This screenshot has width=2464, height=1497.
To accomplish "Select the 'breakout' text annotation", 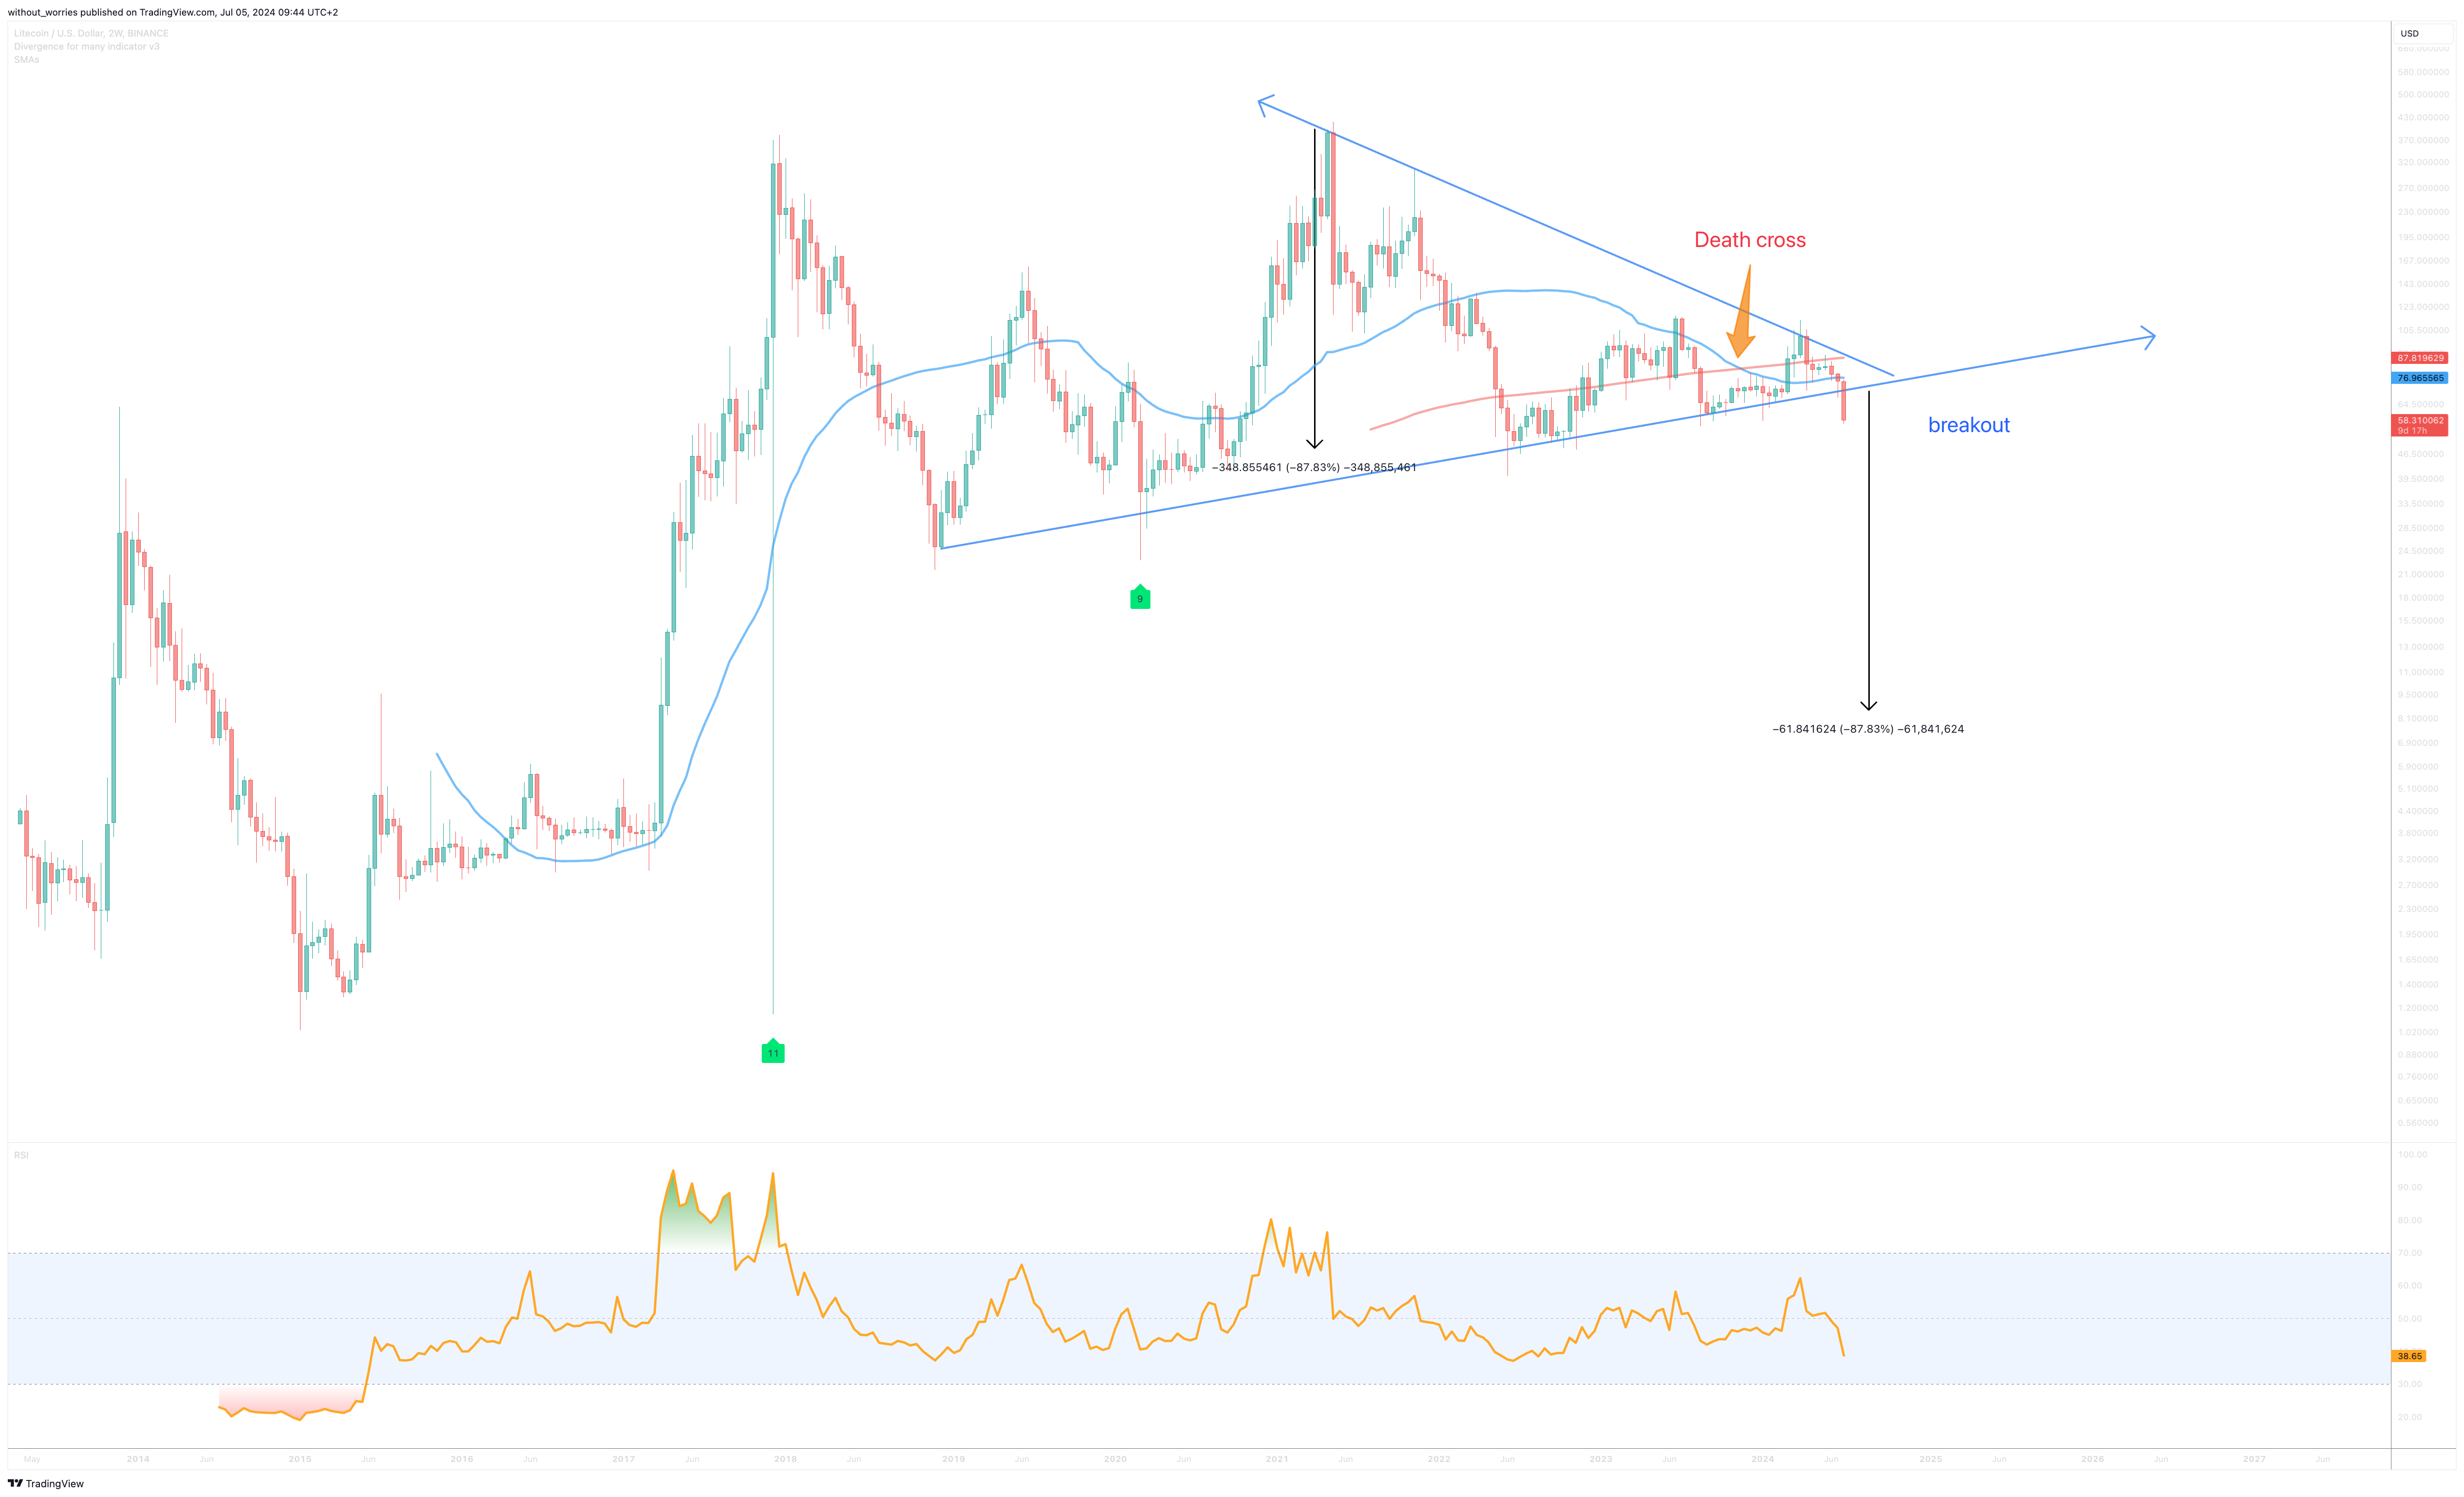I will 1969,425.
